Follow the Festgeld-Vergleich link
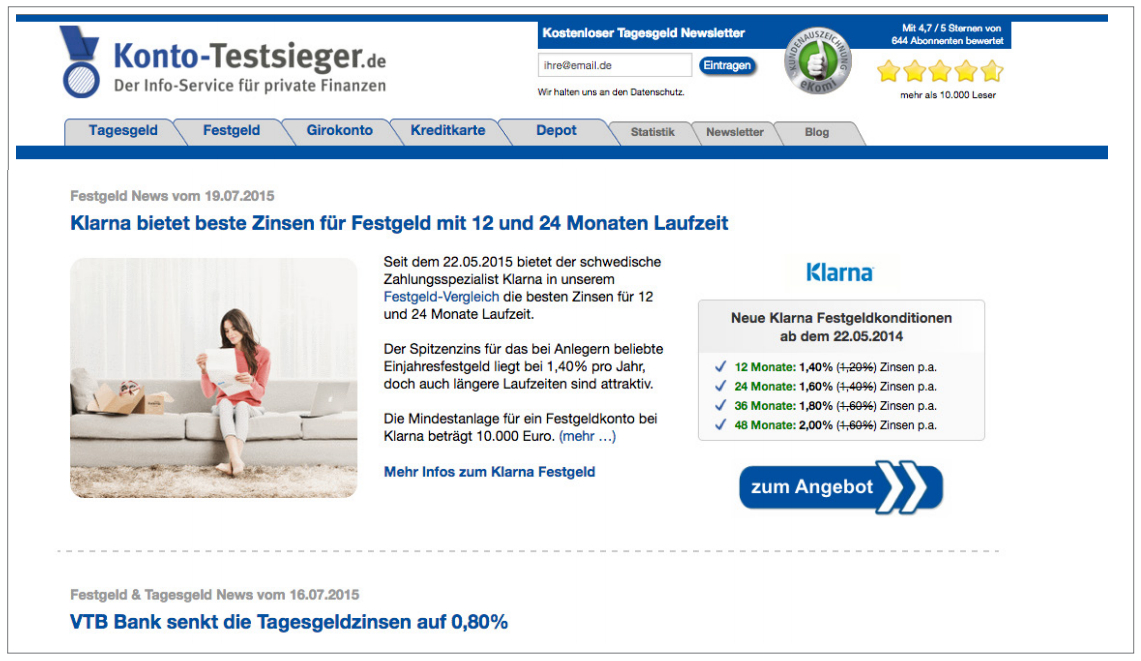The width and height of the screenshot is (1141, 661). pos(442,297)
